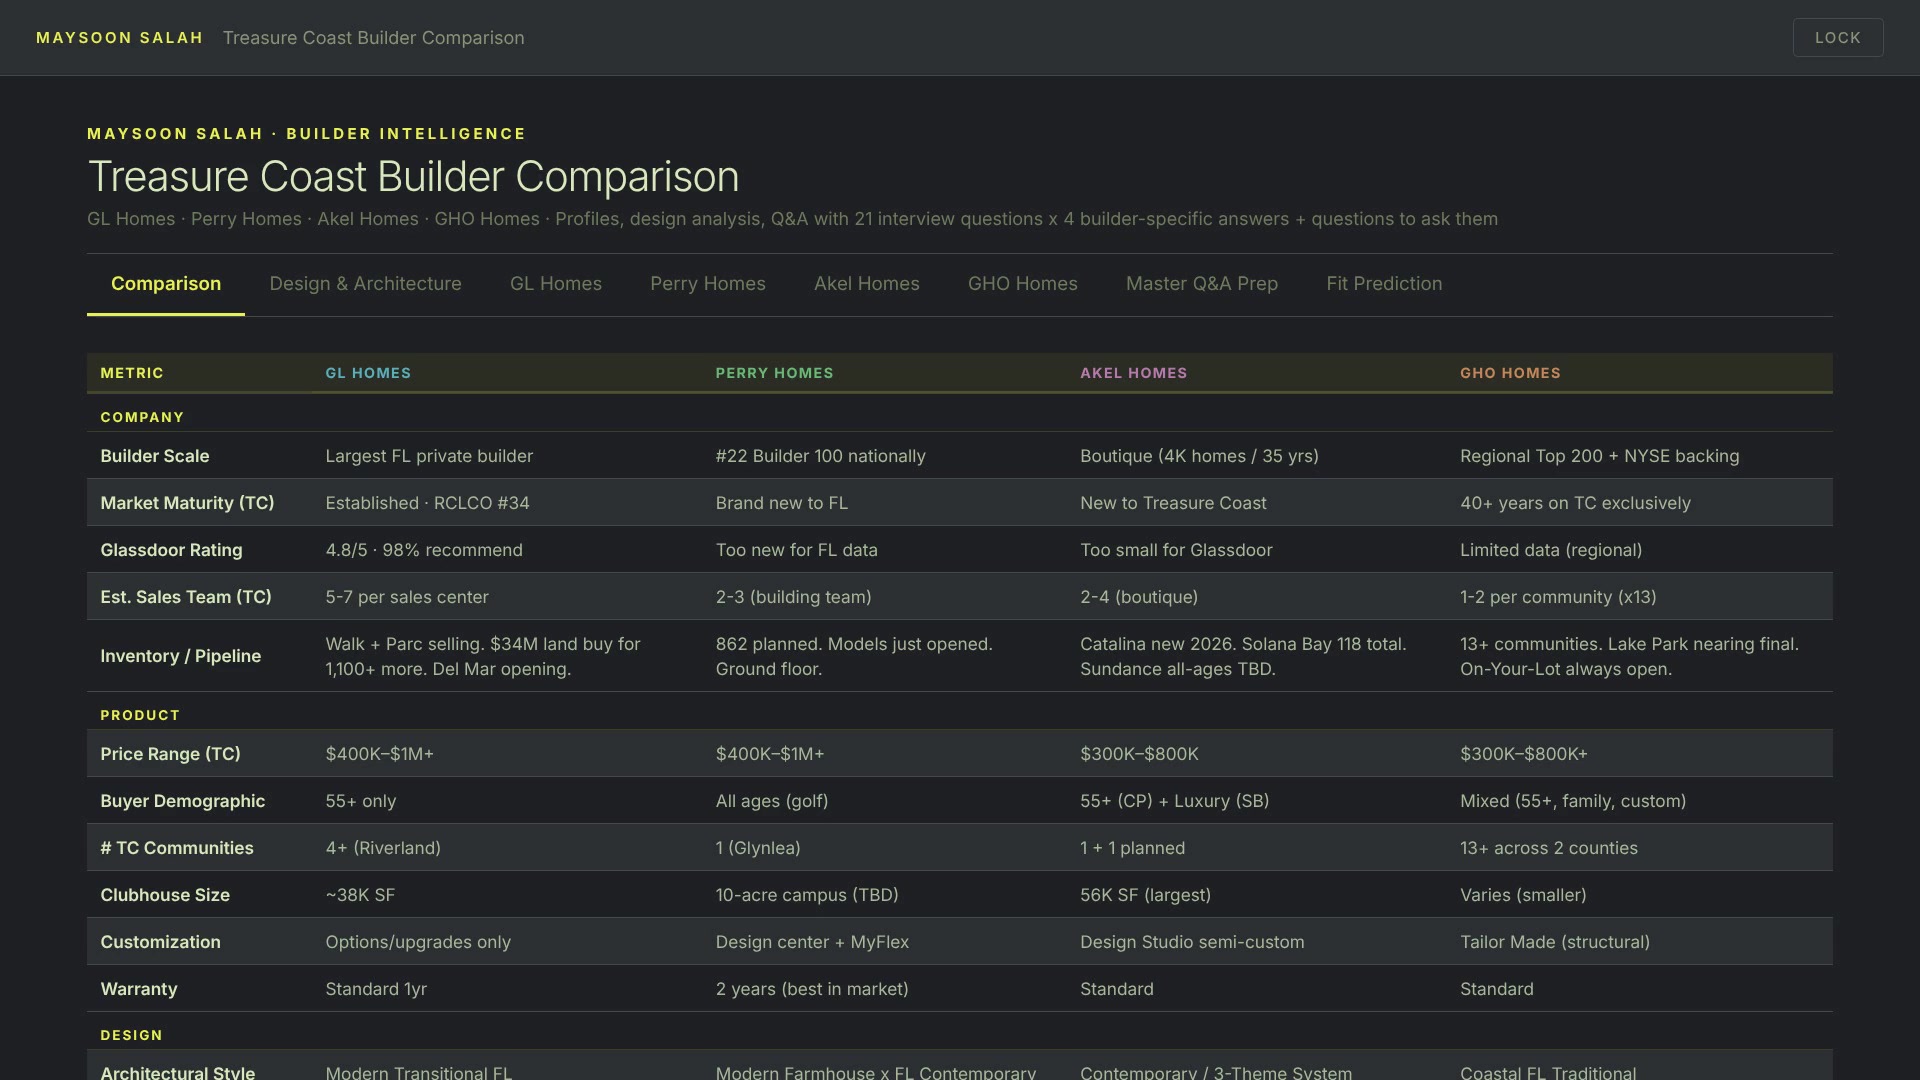Click the PRODUCT section heading
The image size is (1920, 1080).
click(x=140, y=715)
